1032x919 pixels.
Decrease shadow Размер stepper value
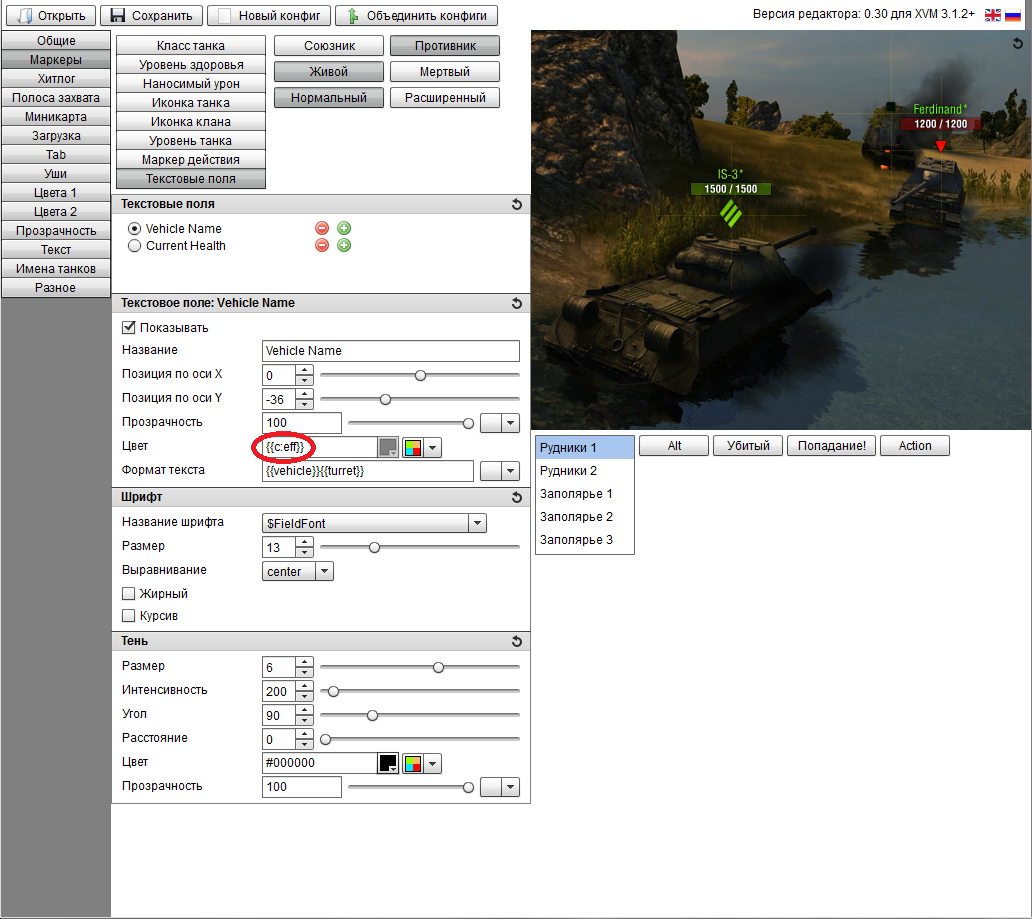pyautogui.click(x=304, y=673)
